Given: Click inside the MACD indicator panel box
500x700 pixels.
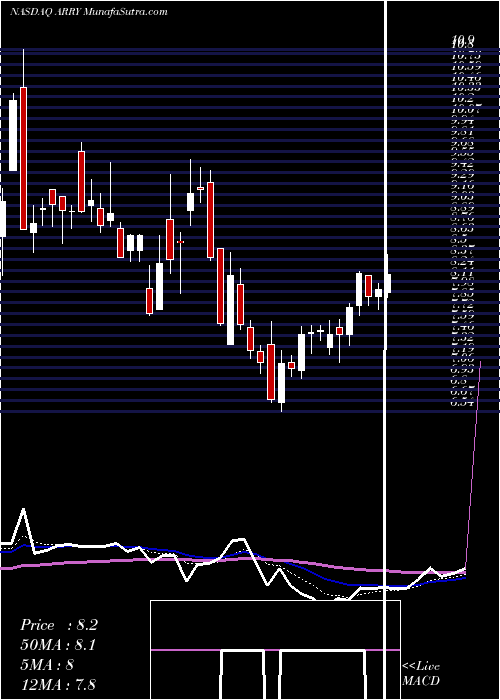Looking at the screenshot, I should (x=275, y=650).
